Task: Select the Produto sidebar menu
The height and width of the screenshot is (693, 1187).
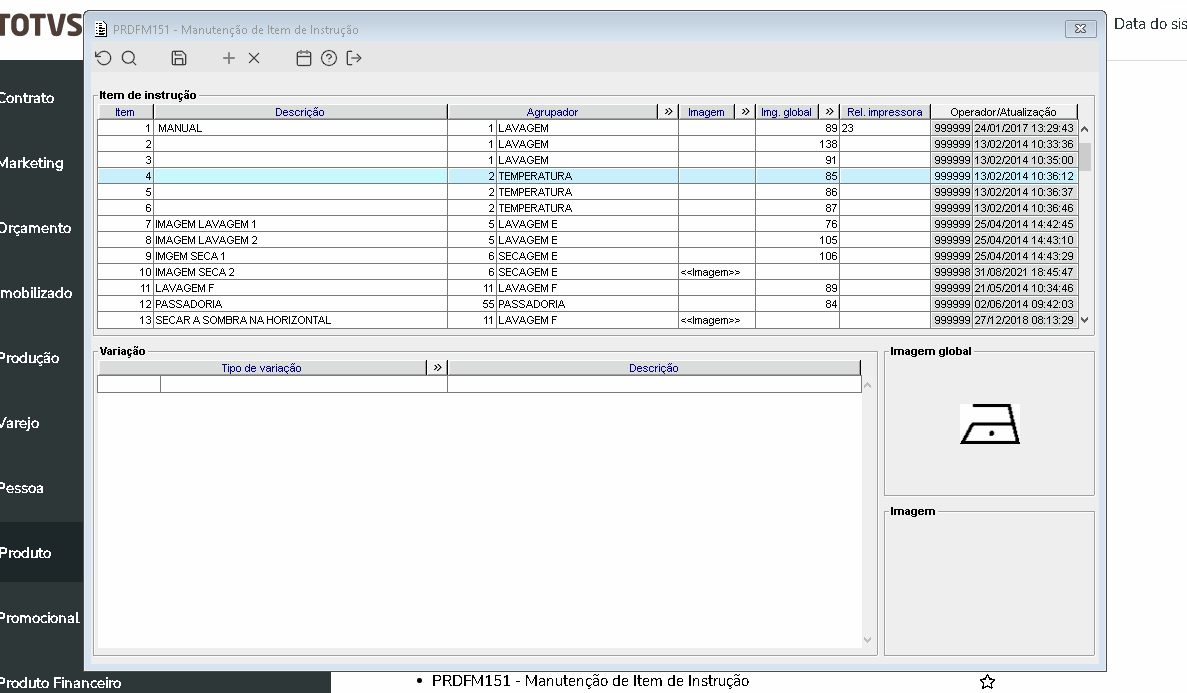Action: [26, 553]
